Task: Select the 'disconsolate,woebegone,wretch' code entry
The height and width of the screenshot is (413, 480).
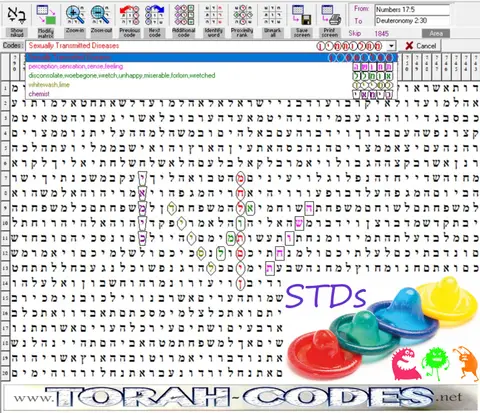Action: click(211, 75)
